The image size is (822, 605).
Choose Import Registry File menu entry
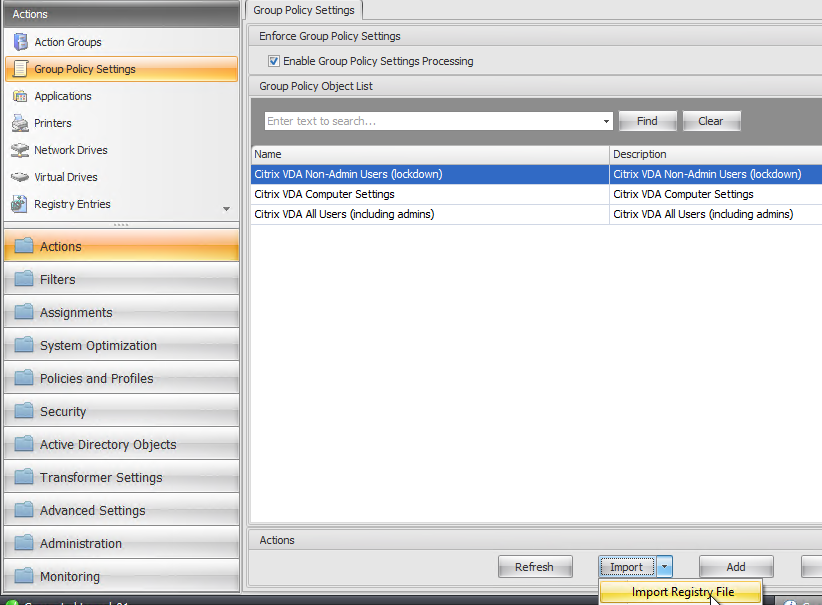click(x=680, y=592)
